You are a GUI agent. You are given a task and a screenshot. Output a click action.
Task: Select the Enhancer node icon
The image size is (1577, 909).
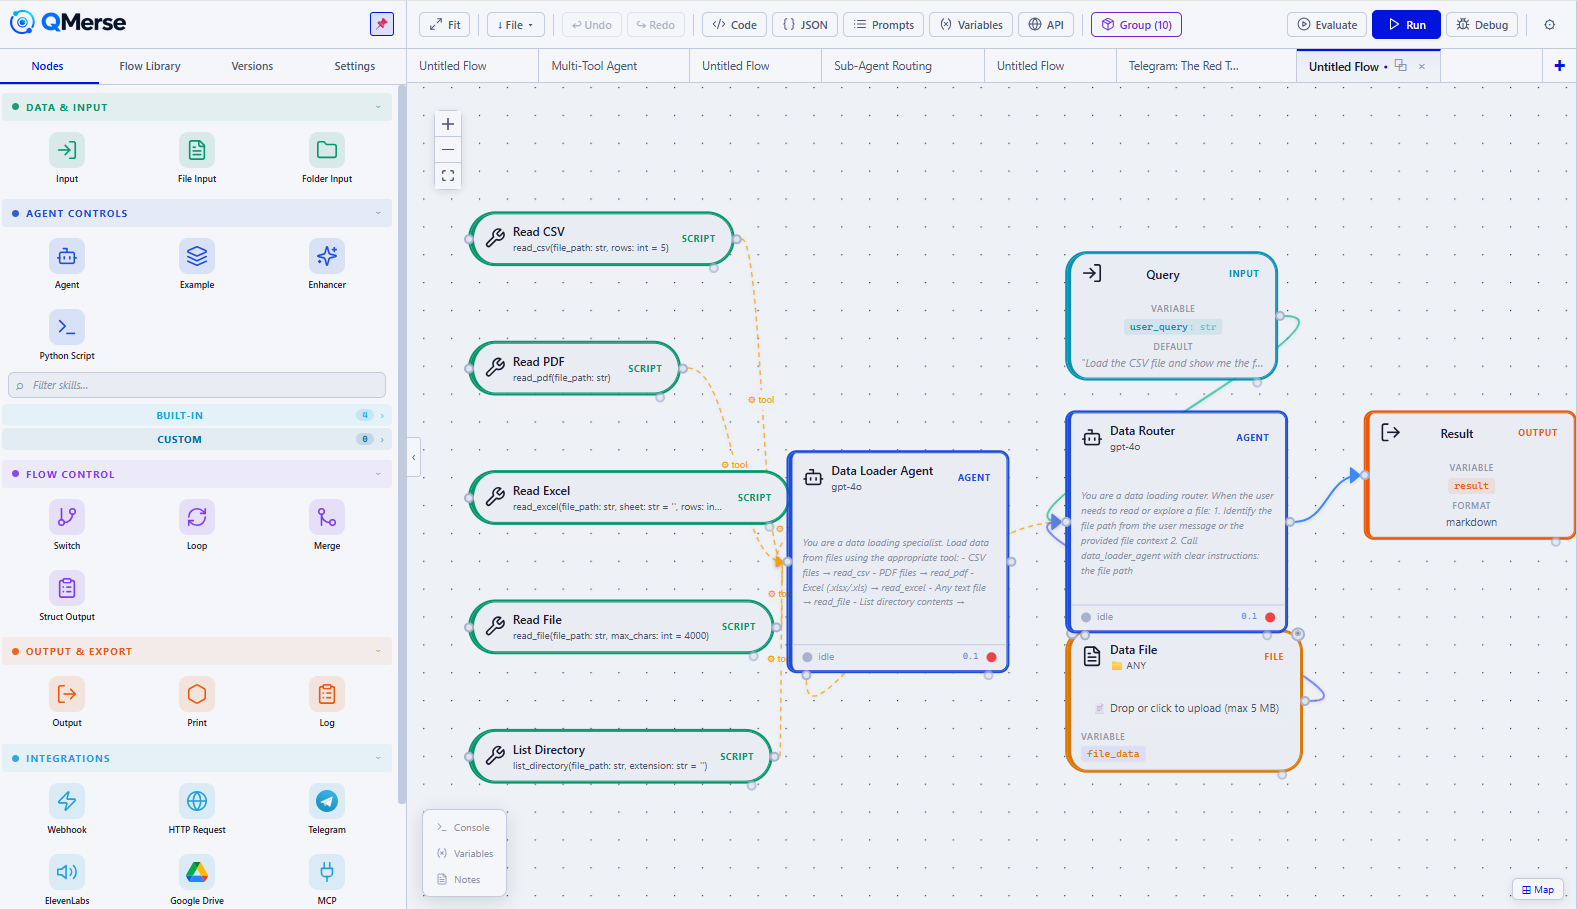coord(327,257)
